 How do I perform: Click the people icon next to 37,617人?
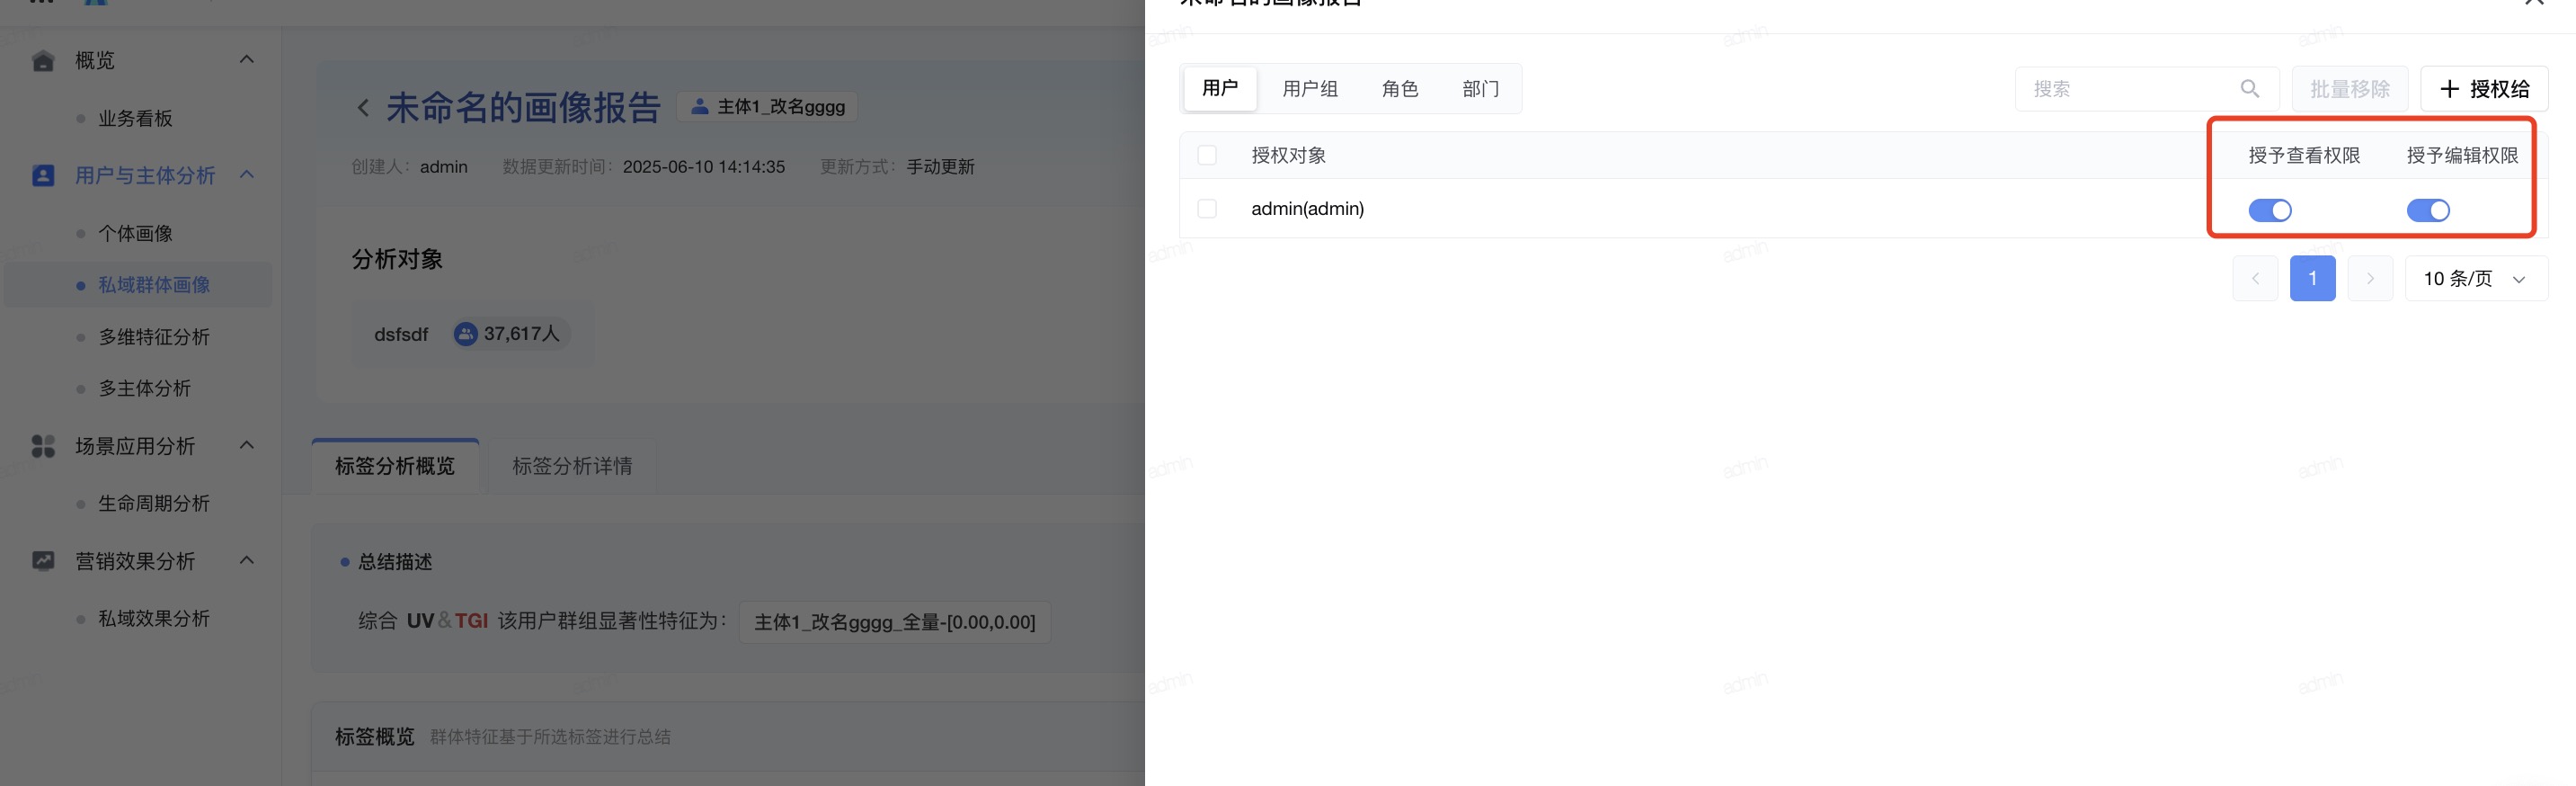[466, 334]
